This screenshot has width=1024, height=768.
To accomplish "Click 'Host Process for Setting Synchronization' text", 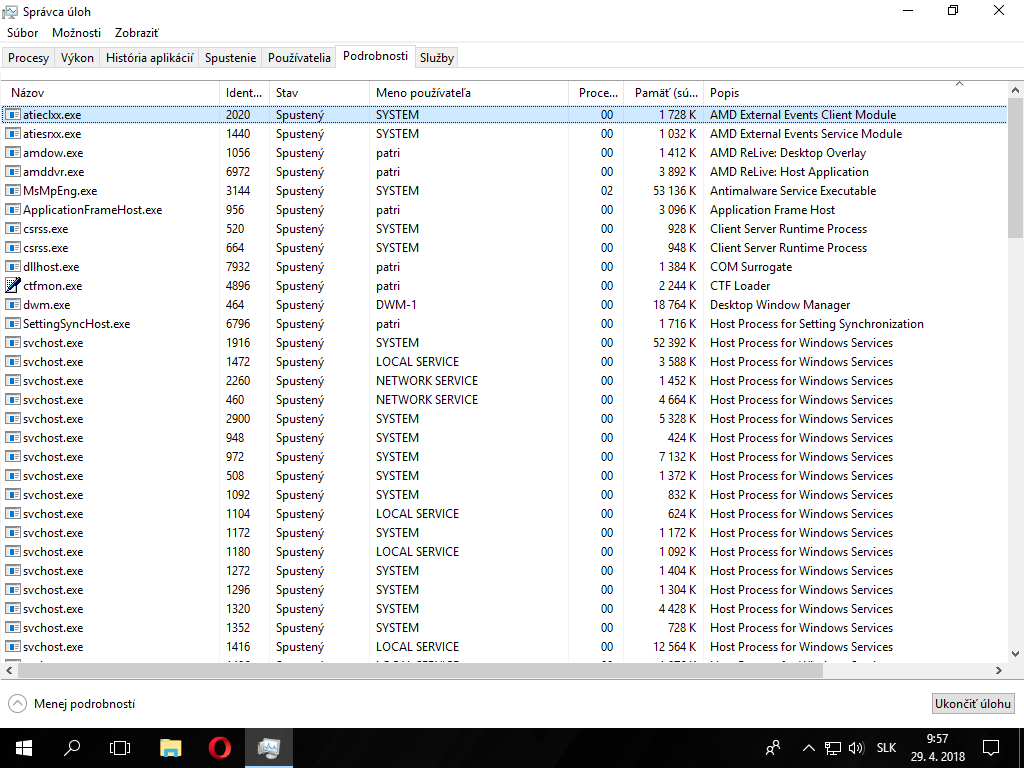I will point(816,323).
